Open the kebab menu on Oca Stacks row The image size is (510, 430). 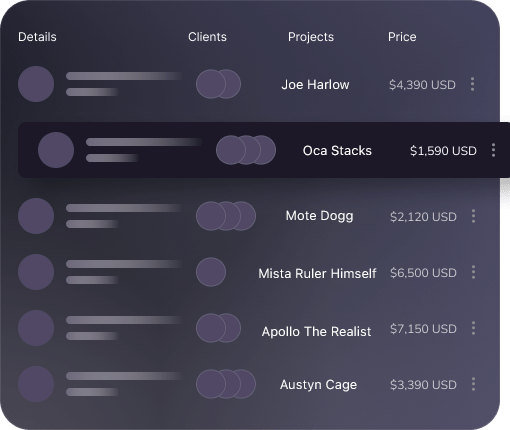493,150
